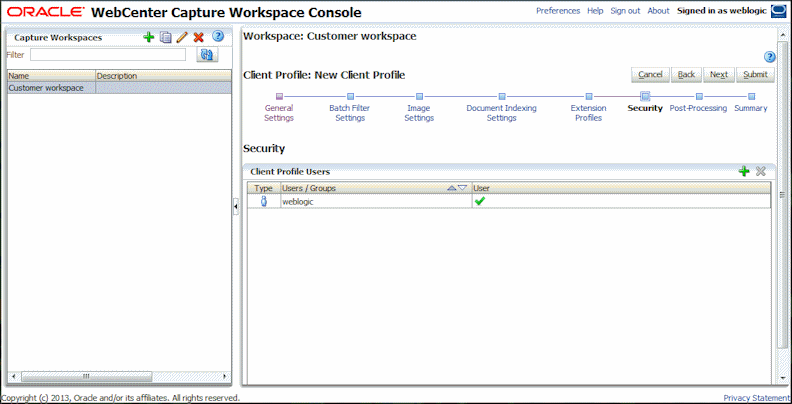Click the Name column header
This screenshot has height=404, width=792.
tap(52, 76)
